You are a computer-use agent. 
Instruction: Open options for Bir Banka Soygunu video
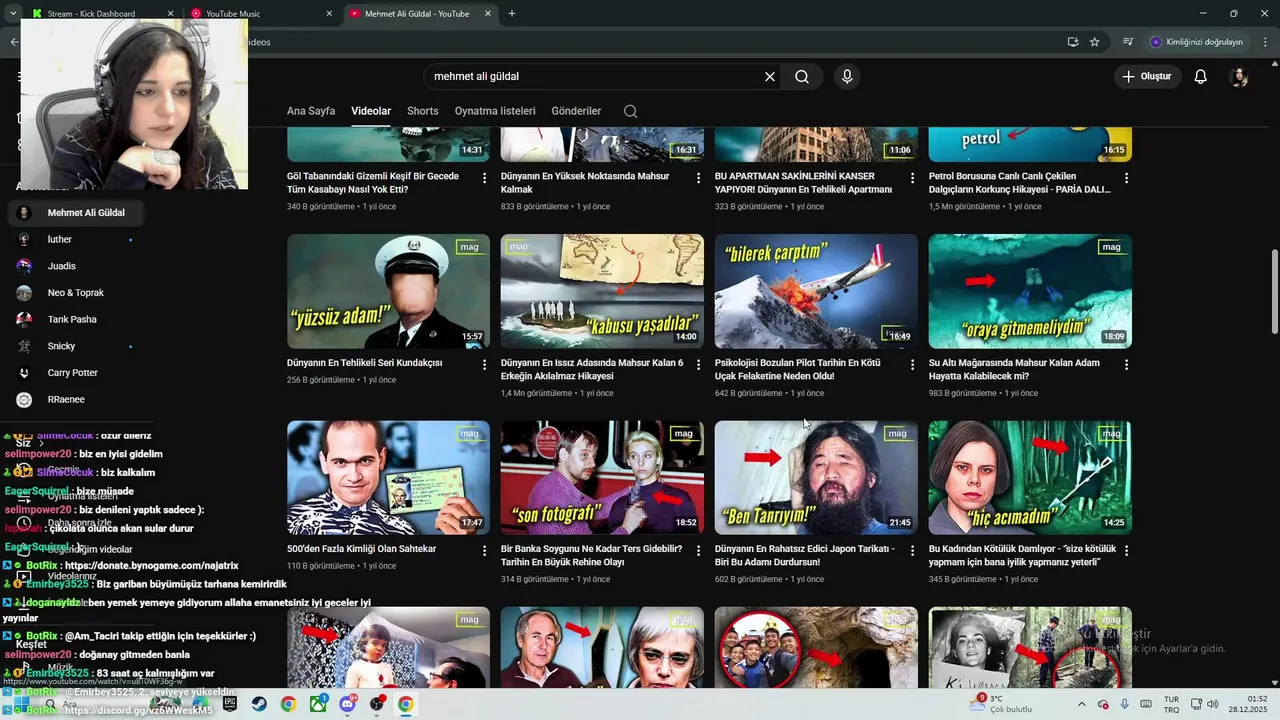pos(698,551)
